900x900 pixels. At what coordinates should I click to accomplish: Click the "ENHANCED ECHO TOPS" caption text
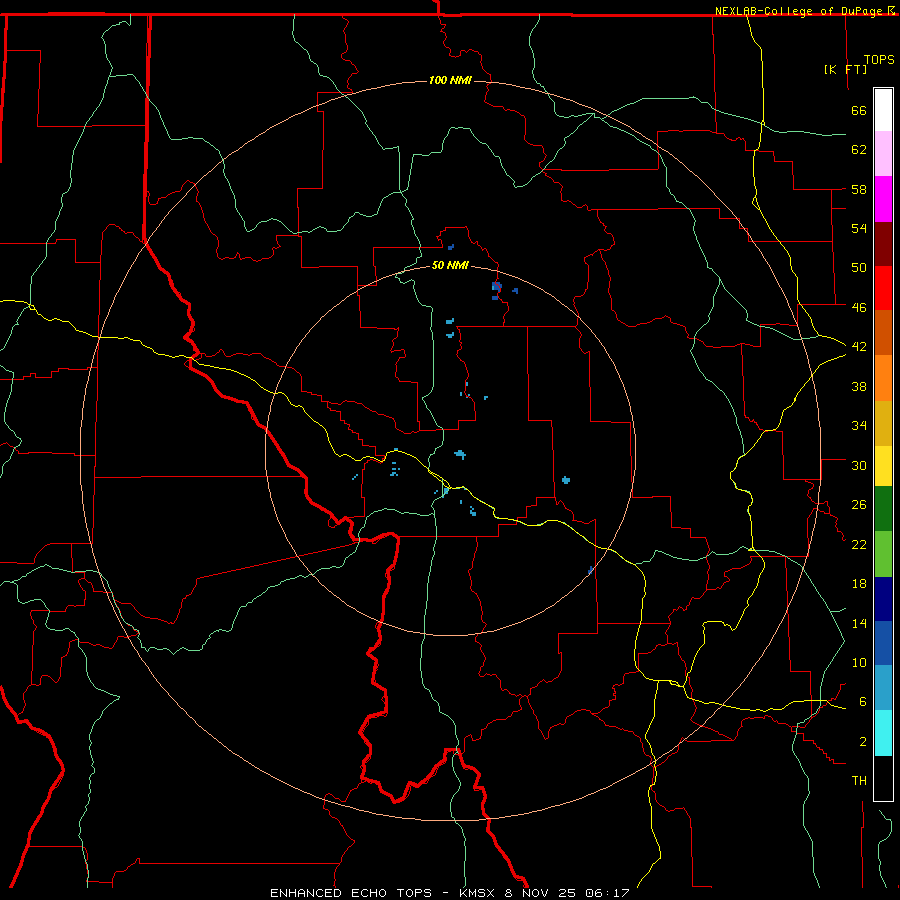click(x=351, y=893)
